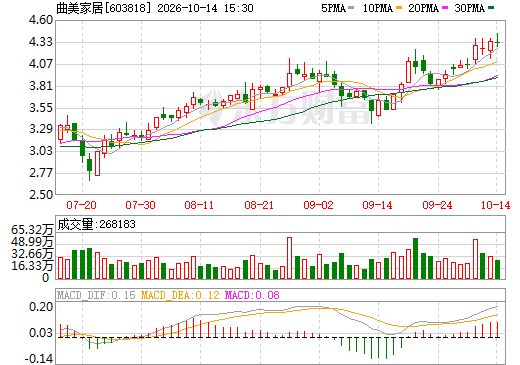Click the stock title 曲美家居[603818]
The height and width of the screenshot is (365, 520).
102,8
